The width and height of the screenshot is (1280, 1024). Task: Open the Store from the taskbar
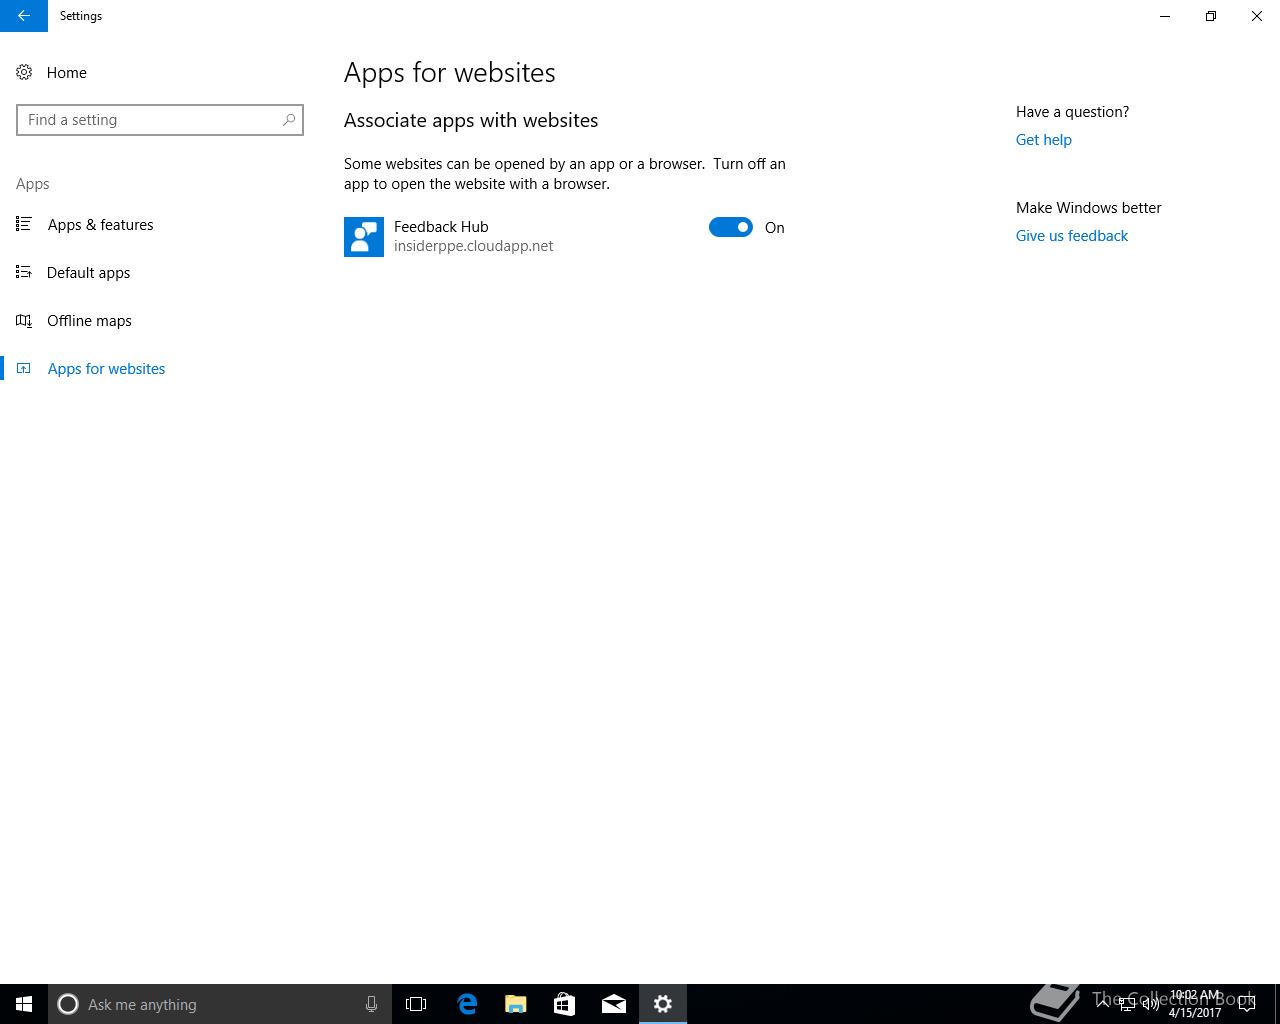[564, 1004]
